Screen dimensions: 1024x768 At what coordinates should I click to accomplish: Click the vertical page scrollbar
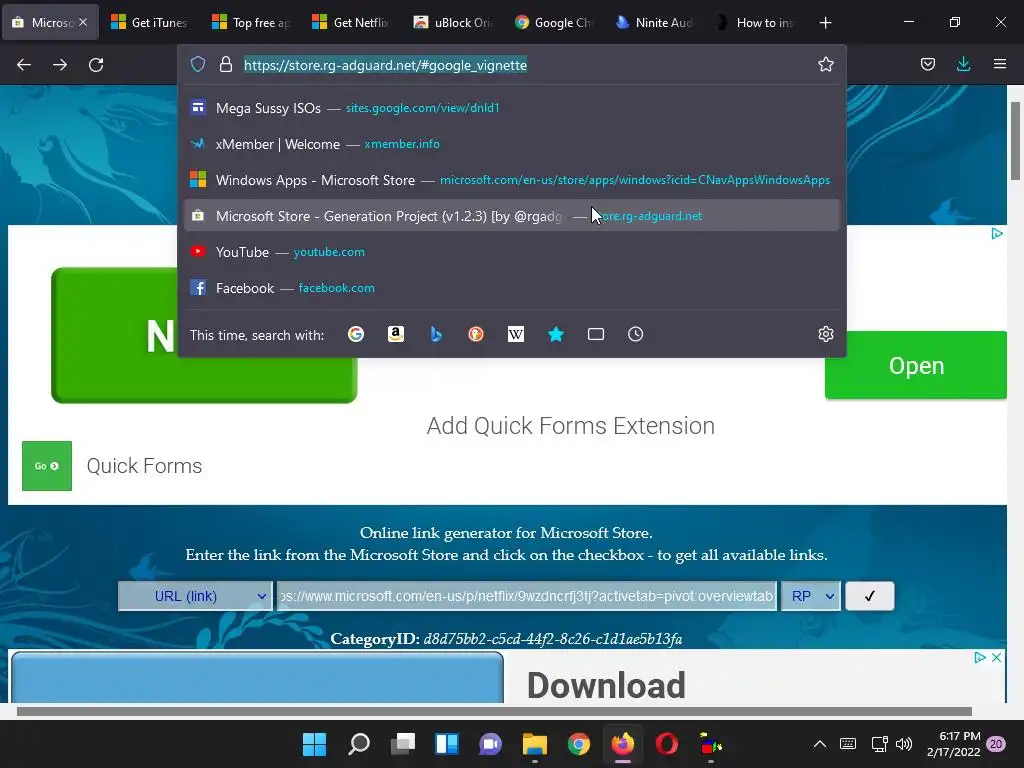[x=1016, y=140]
